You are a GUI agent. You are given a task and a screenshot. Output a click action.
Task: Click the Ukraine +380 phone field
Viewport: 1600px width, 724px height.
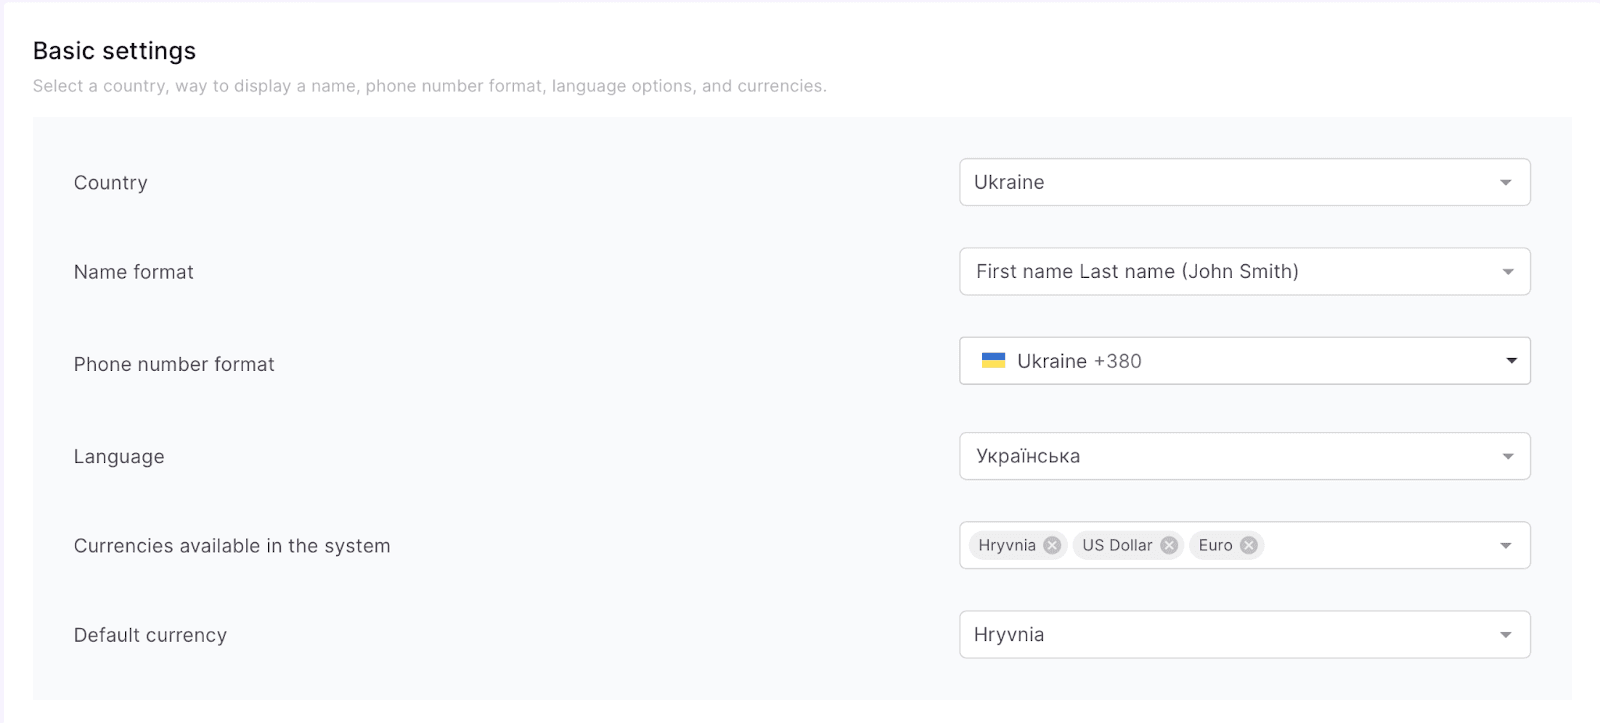click(x=1200, y=361)
